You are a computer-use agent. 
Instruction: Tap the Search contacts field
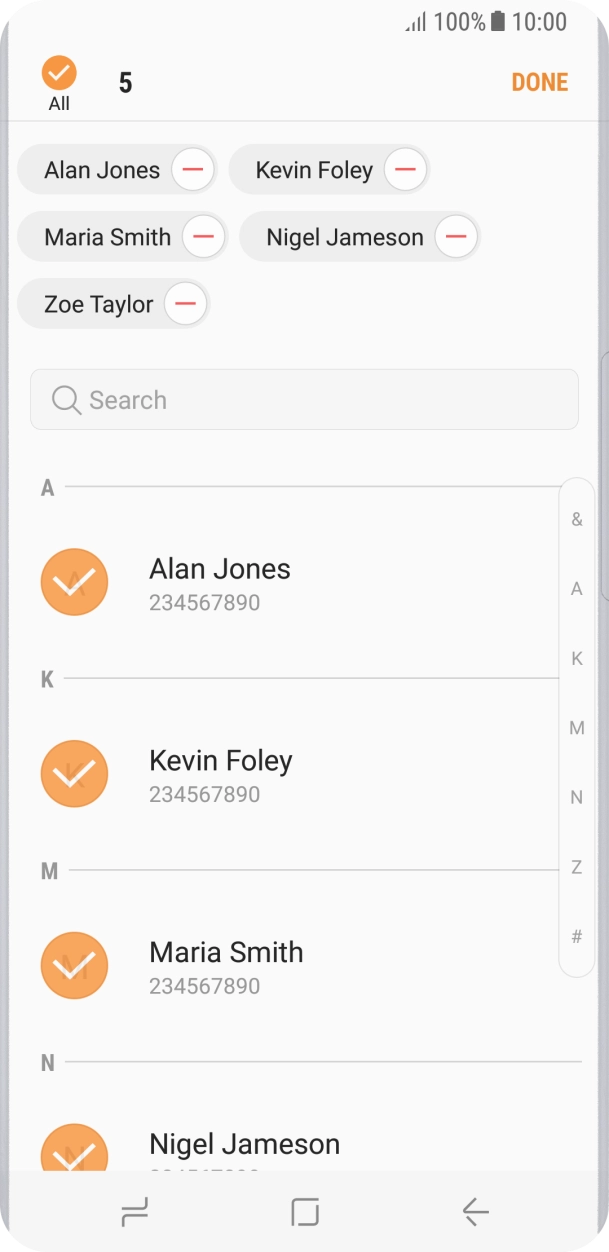pyautogui.click(x=304, y=400)
